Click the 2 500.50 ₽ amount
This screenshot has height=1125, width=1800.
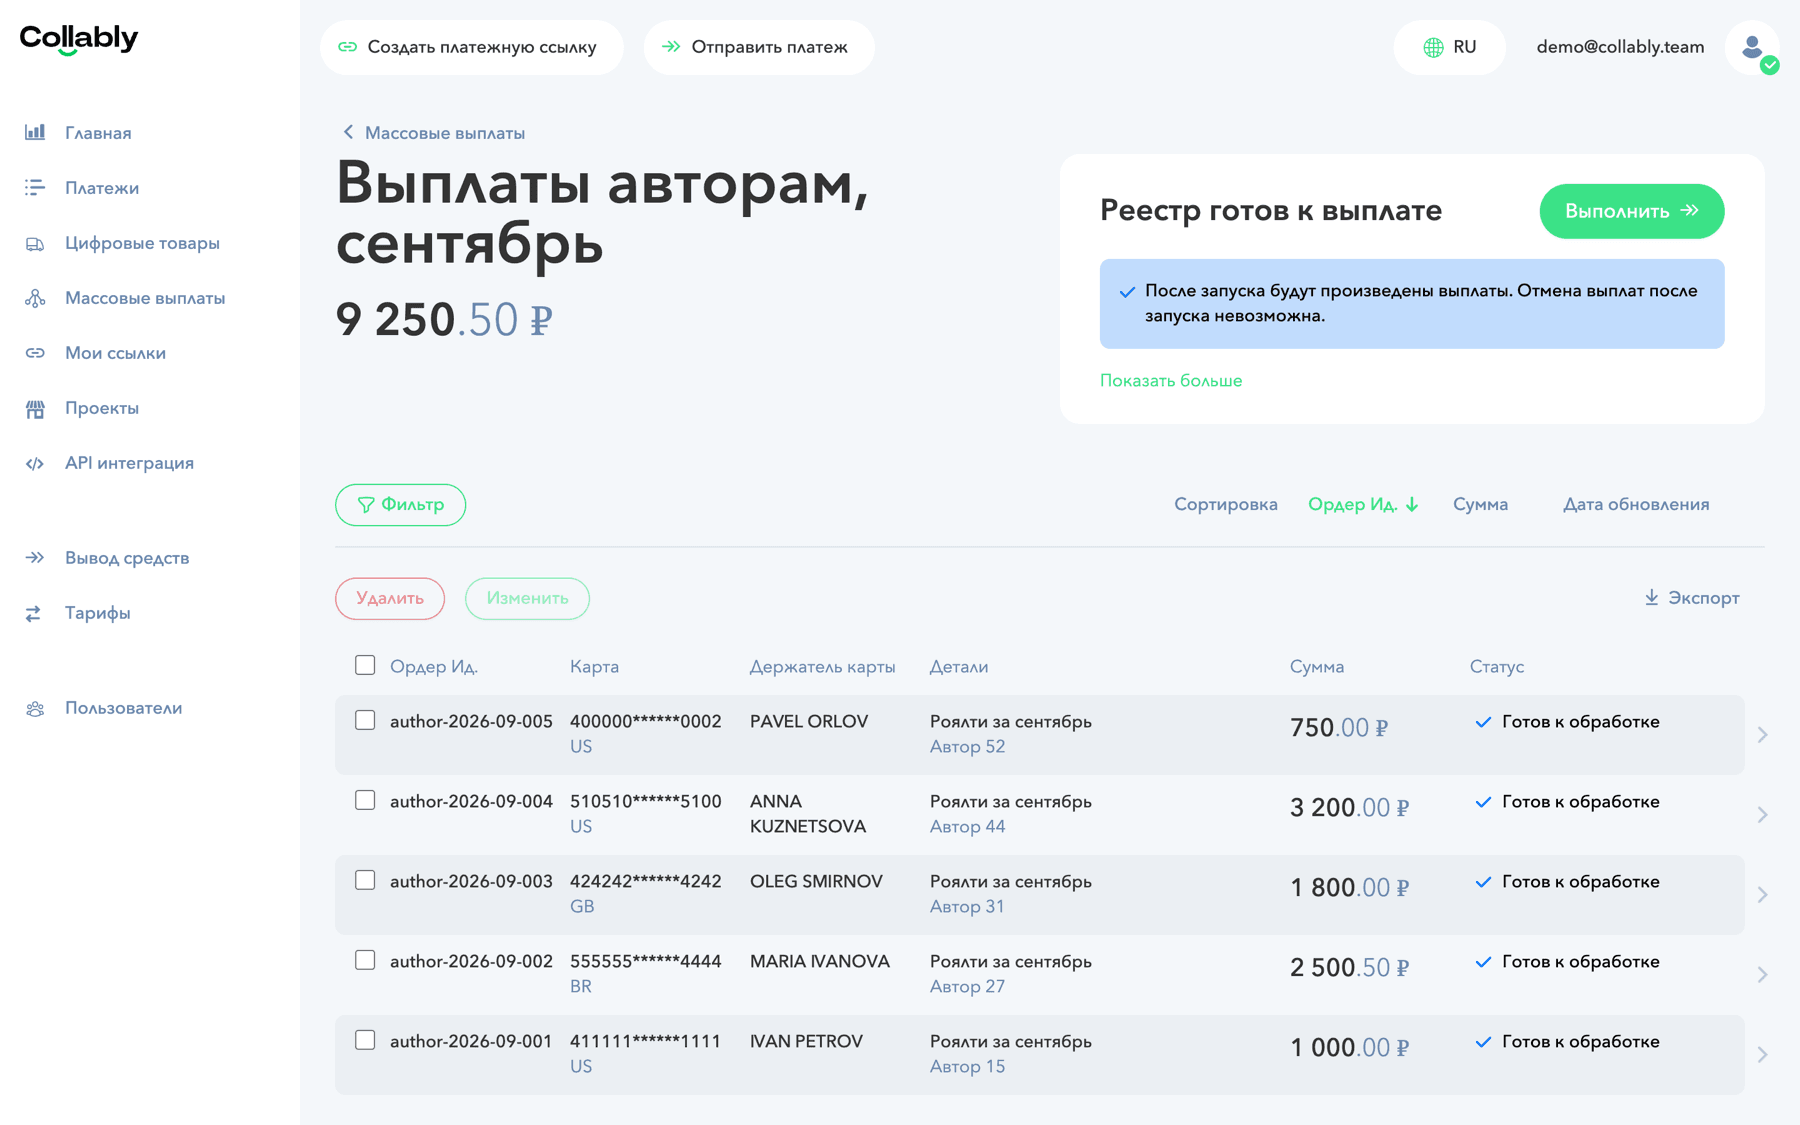pyautogui.click(x=1349, y=967)
